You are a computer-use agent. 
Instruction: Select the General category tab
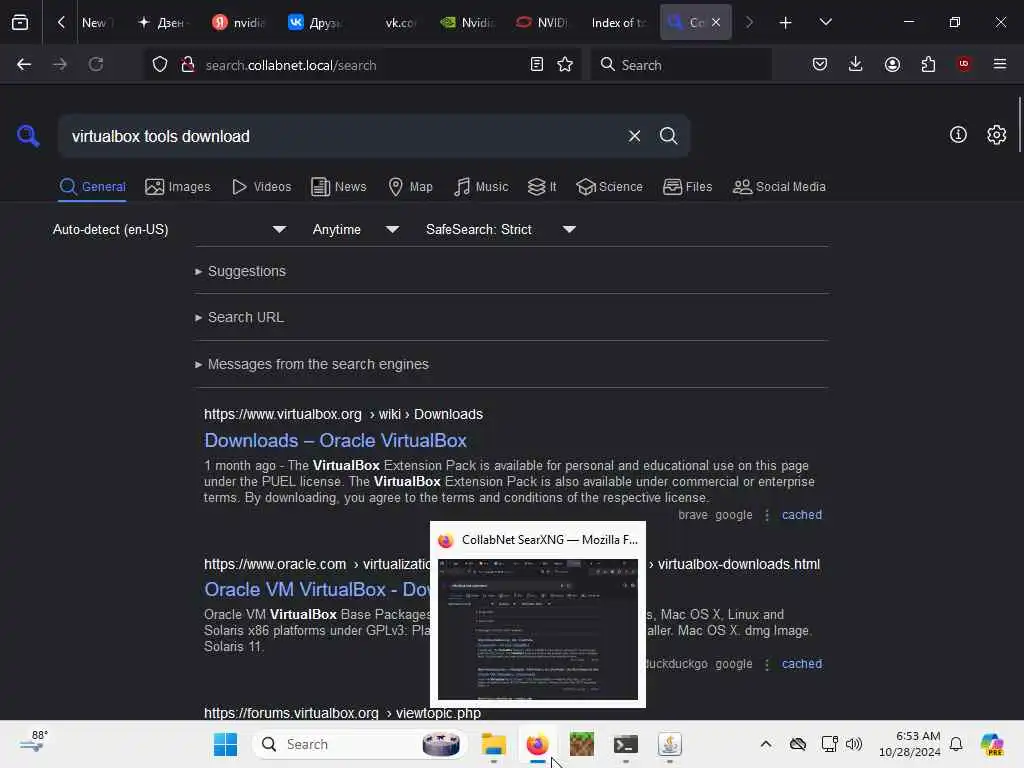[92, 187]
